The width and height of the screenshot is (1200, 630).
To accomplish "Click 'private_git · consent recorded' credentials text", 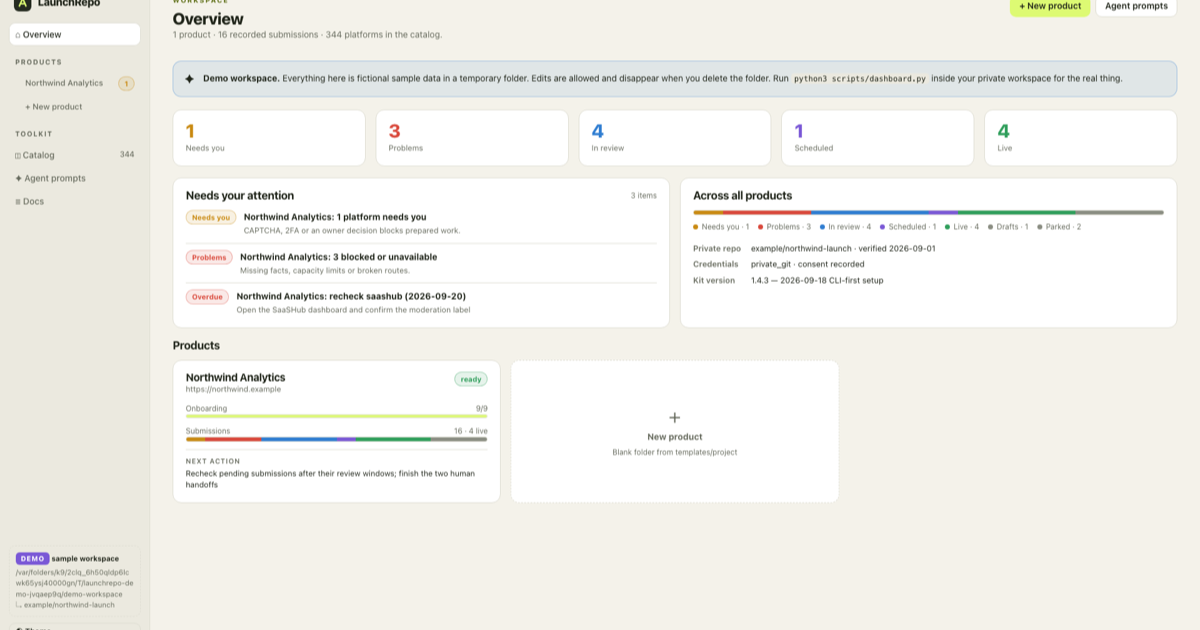I will click(808, 264).
